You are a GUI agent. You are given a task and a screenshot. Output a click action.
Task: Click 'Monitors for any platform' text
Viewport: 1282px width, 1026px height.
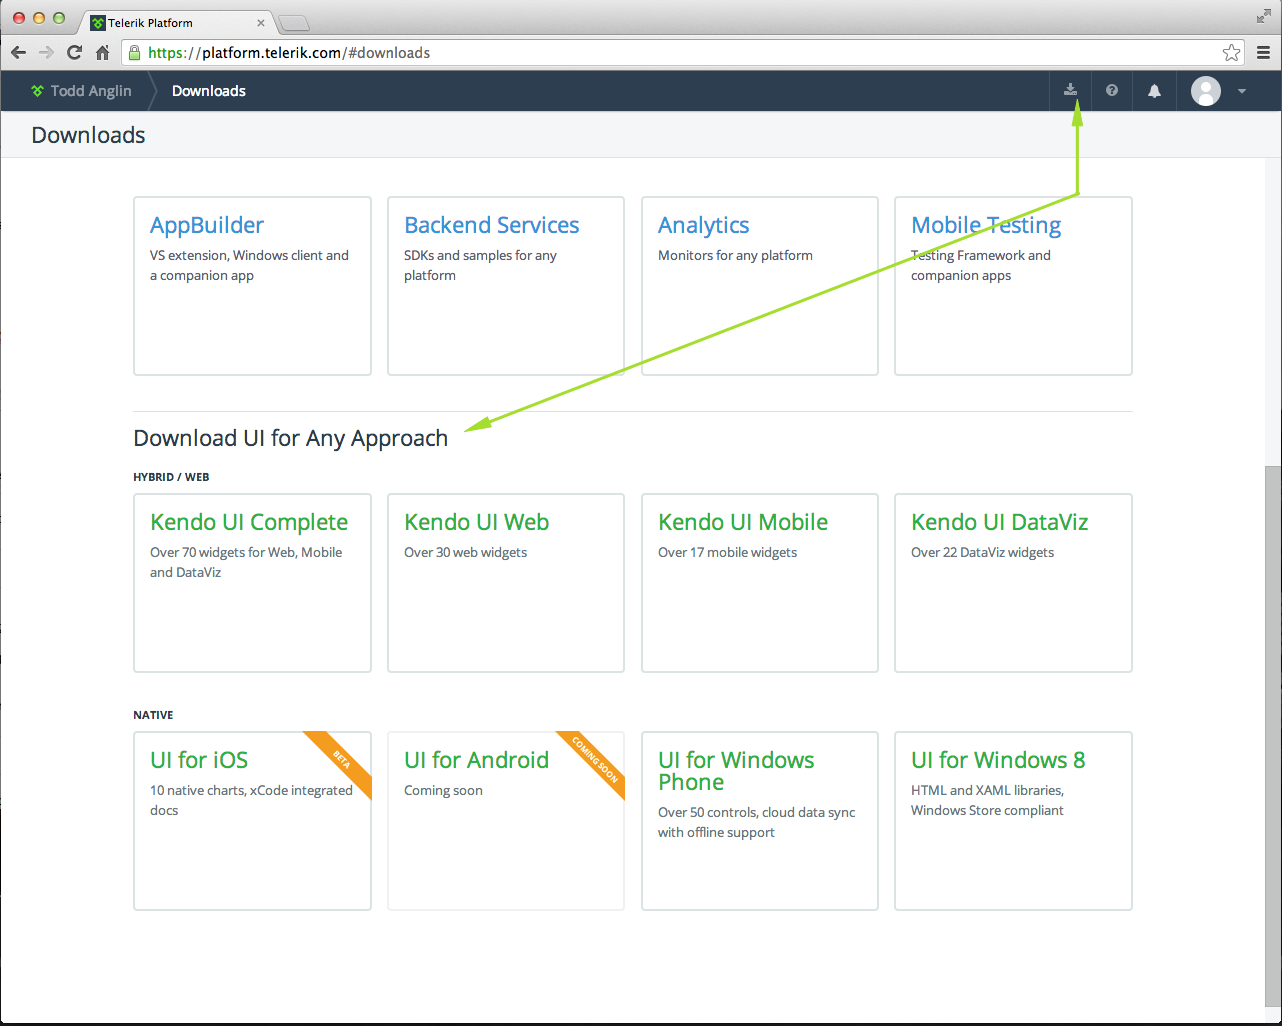pyautogui.click(x=735, y=255)
